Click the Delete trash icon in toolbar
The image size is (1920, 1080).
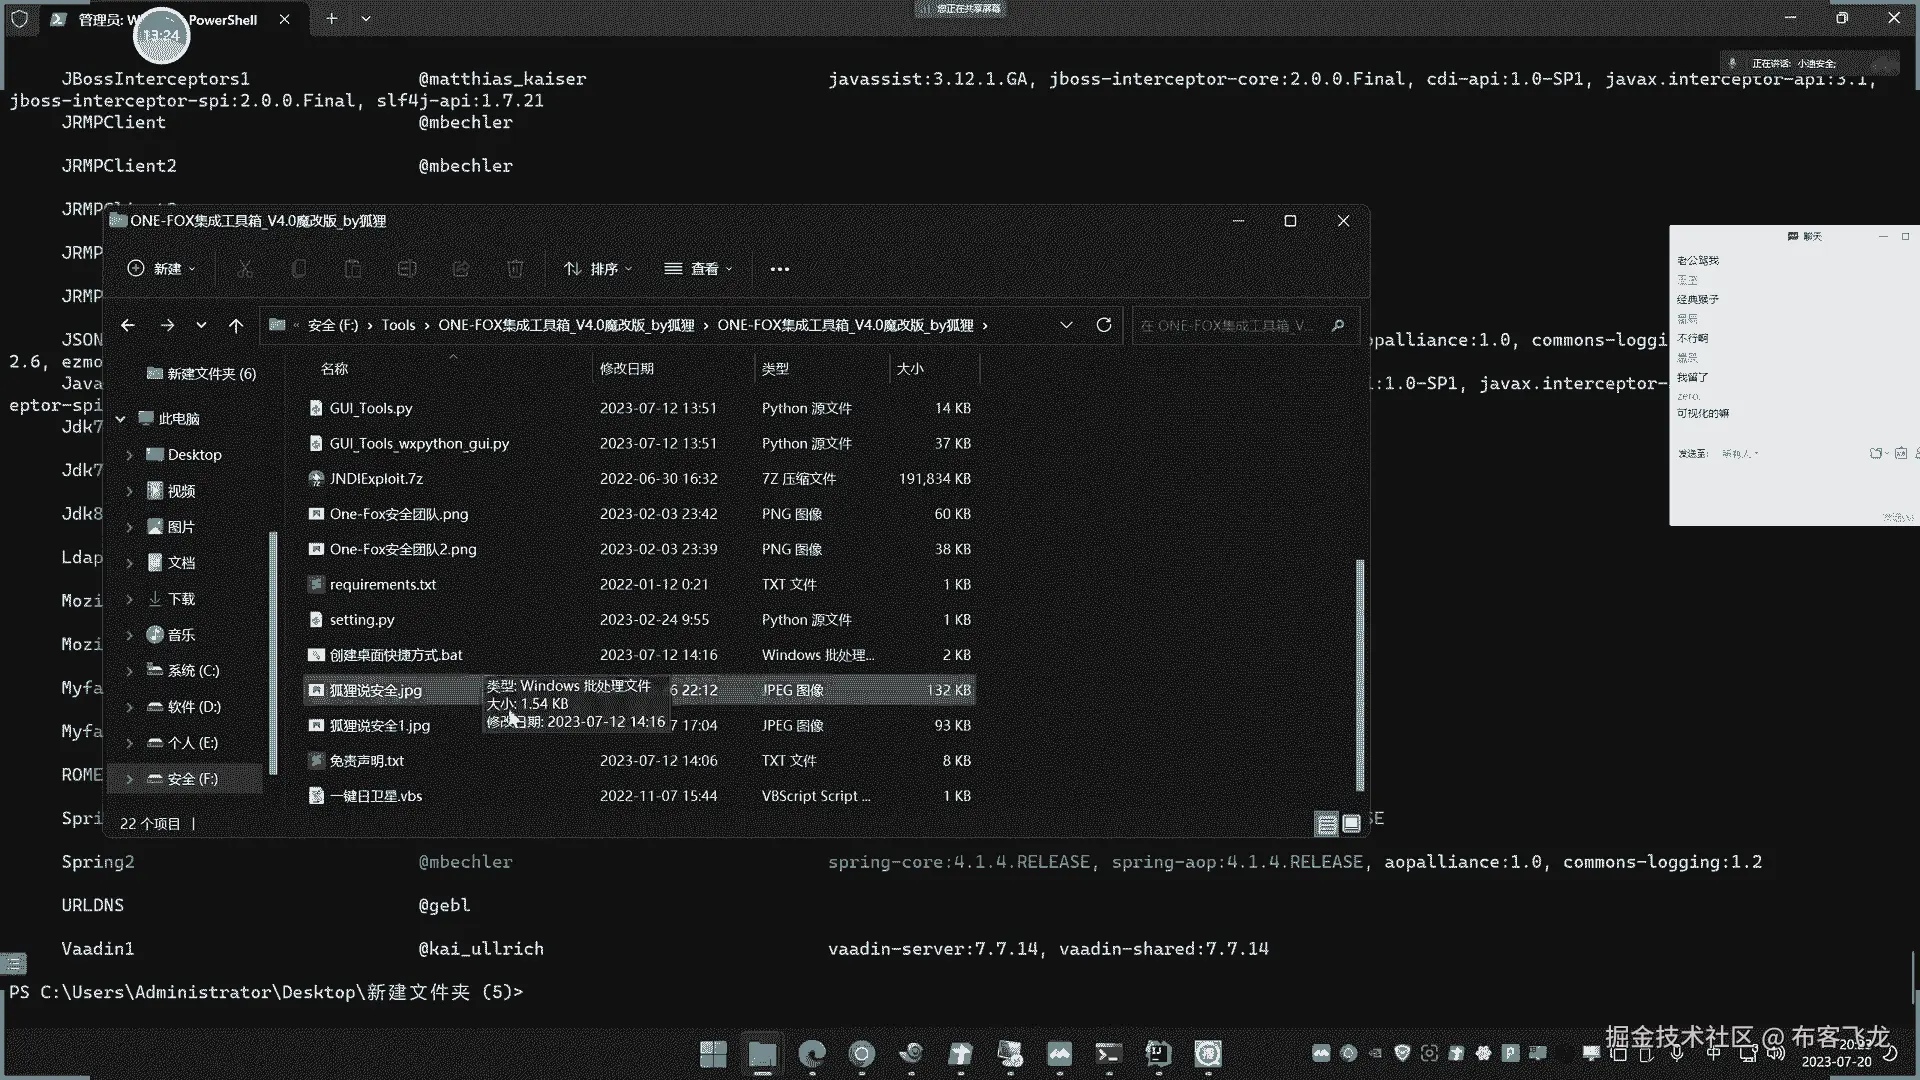click(515, 269)
